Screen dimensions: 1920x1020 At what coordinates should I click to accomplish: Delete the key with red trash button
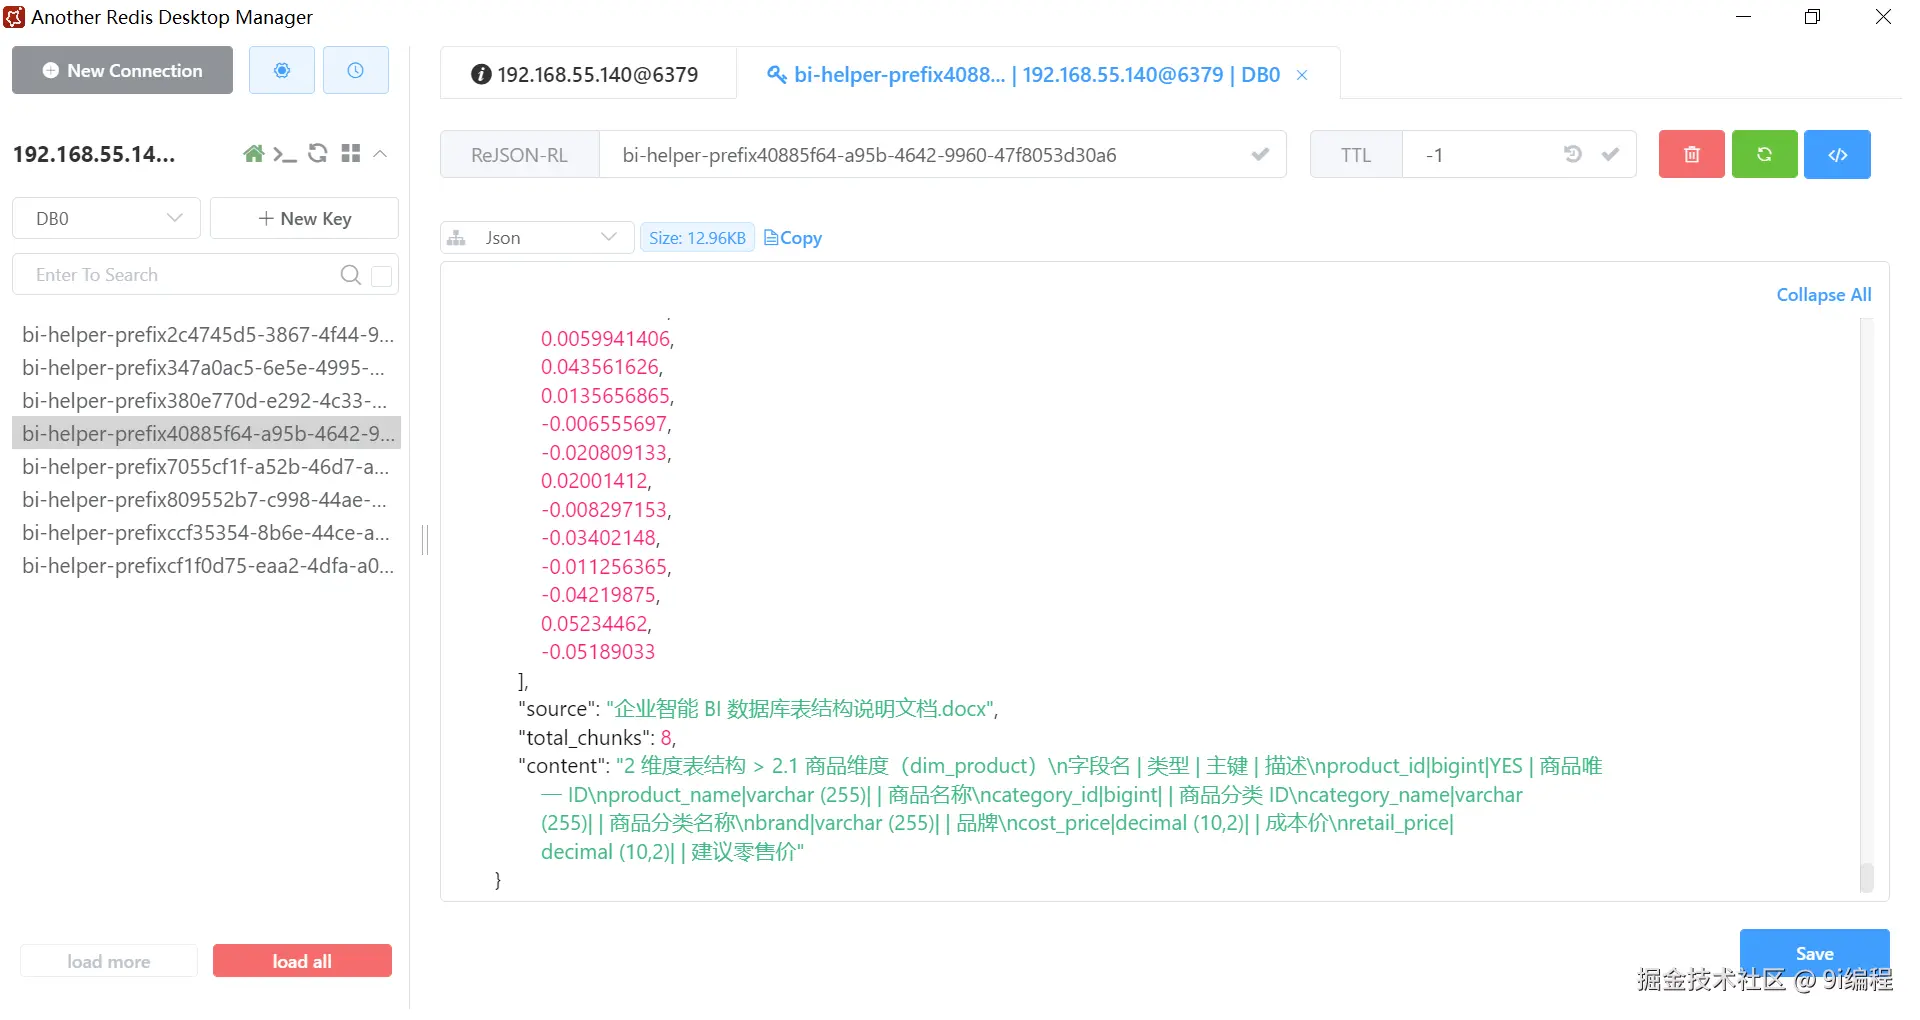(1691, 154)
